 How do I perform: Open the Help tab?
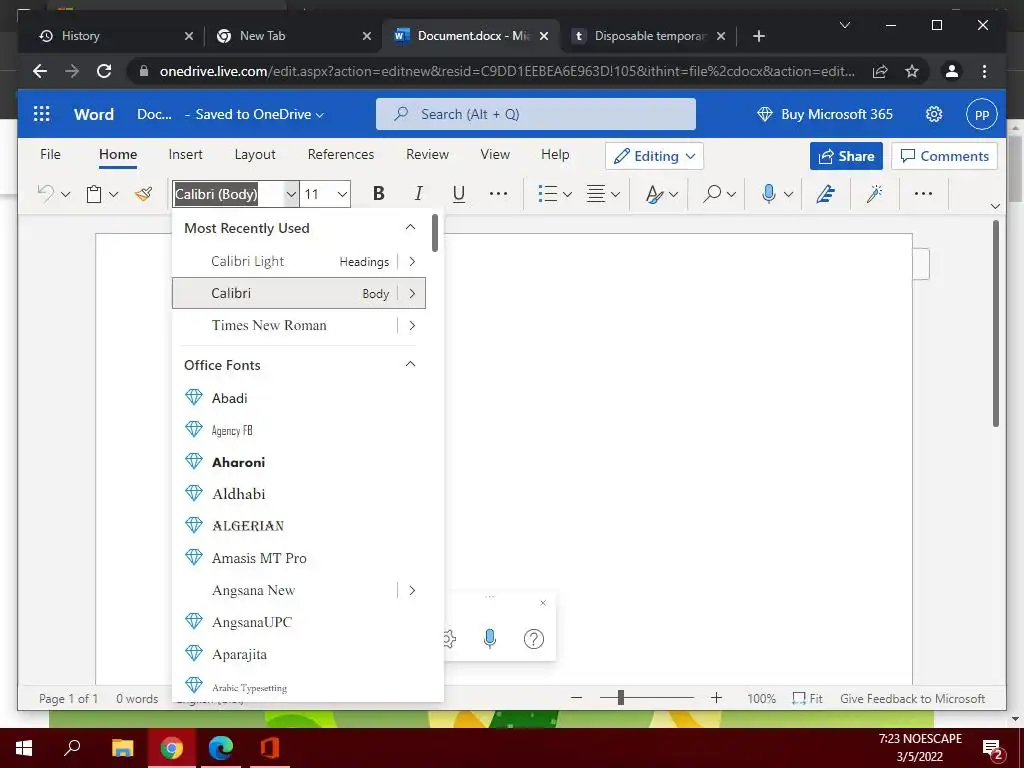(555, 155)
